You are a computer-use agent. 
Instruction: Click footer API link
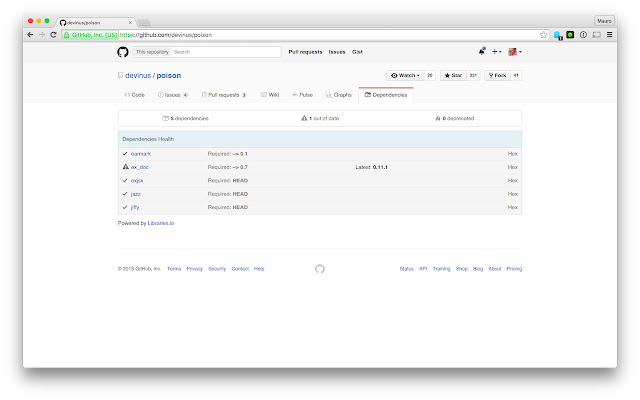(x=423, y=269)
